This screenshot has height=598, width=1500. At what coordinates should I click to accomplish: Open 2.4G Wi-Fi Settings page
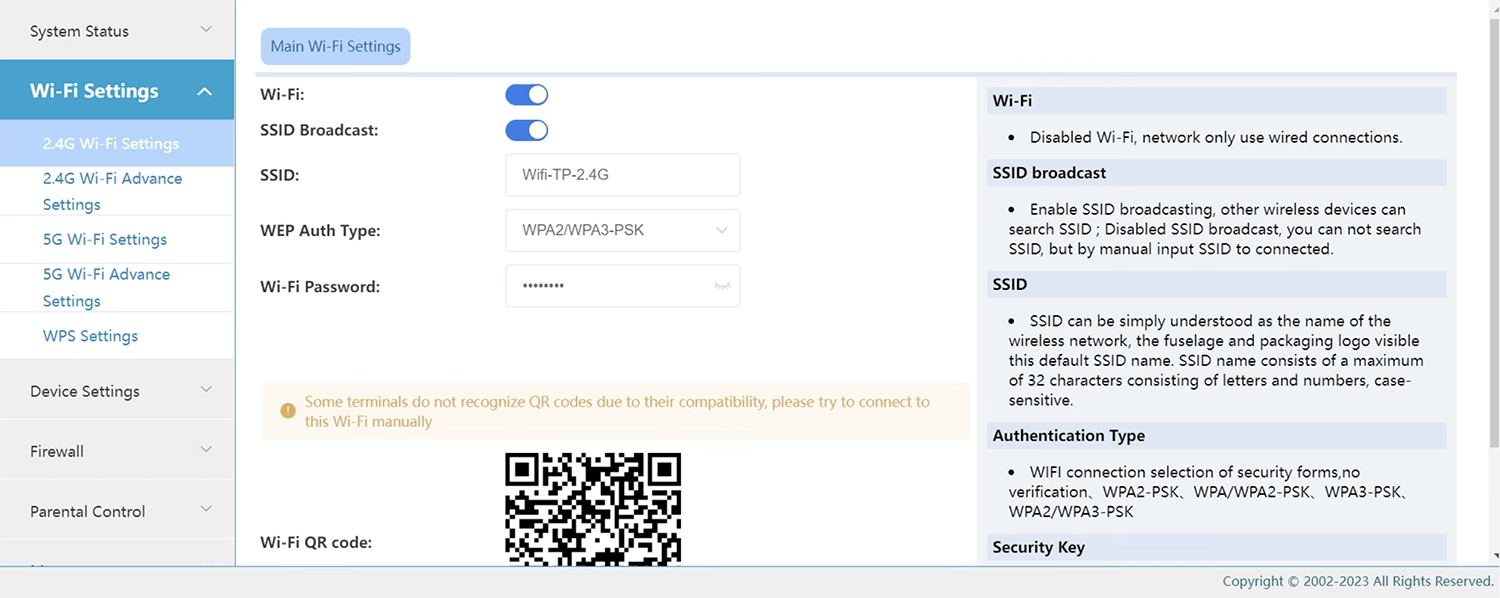point(111,144)
